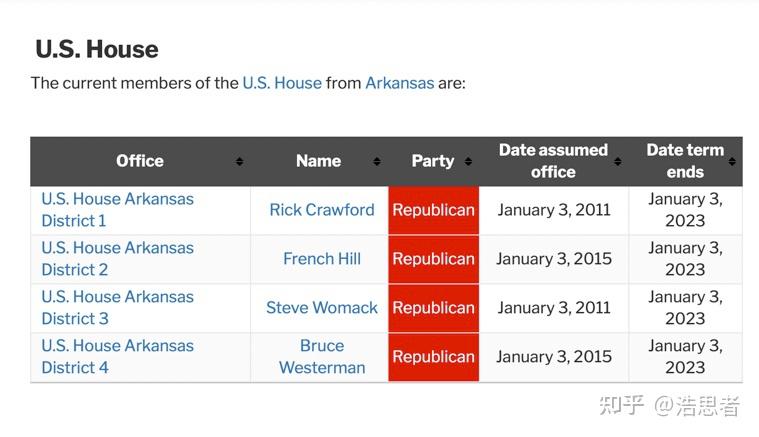759x437 pixels.
Task: Sort table by Office column arrow
Action: (240, 161)
